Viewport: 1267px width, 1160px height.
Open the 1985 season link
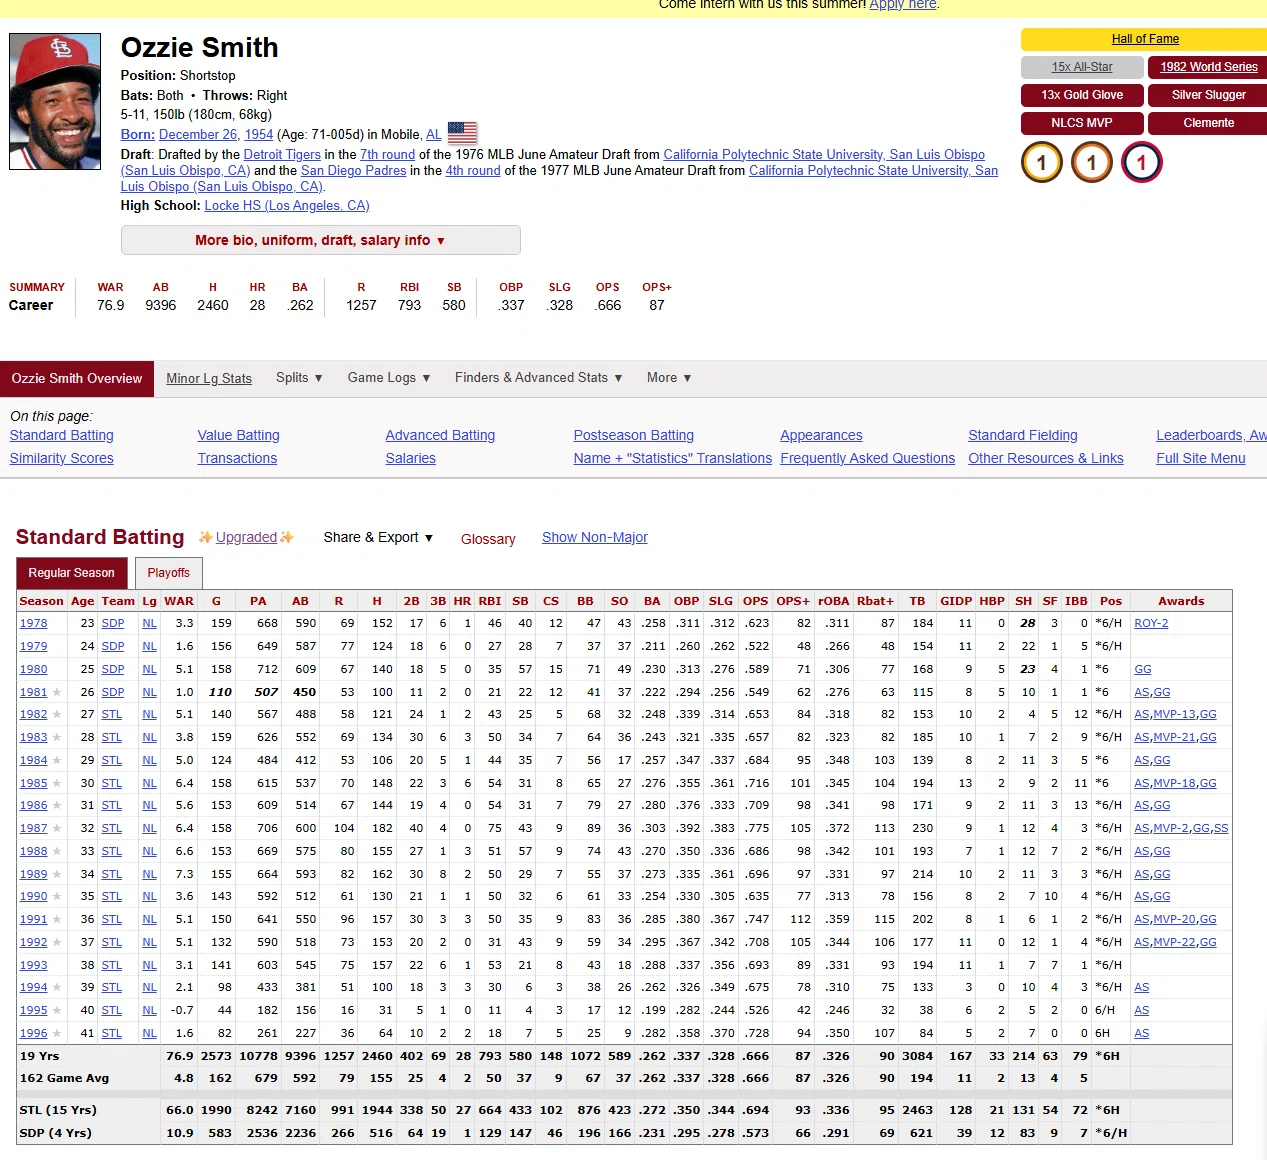click(x=33, y=783)
